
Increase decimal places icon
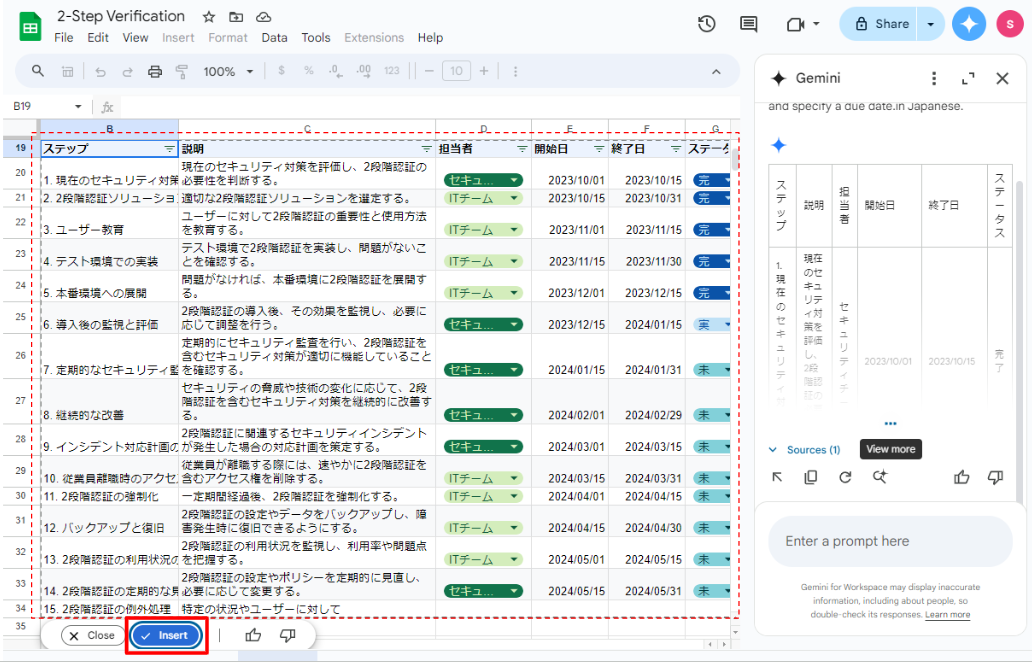tap(363, 71)
